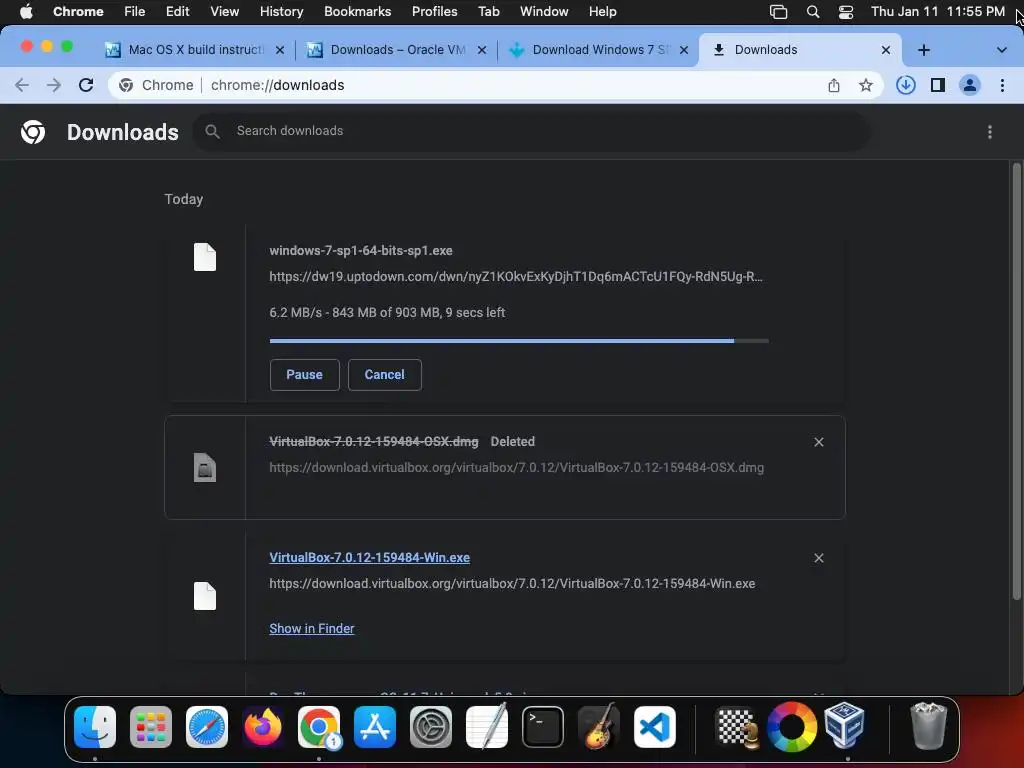Image resolution: width=1024 pixels, height=768 pixels.
Task: Close the Downloads – Oracle VM tab
Action: click(482, 50)
